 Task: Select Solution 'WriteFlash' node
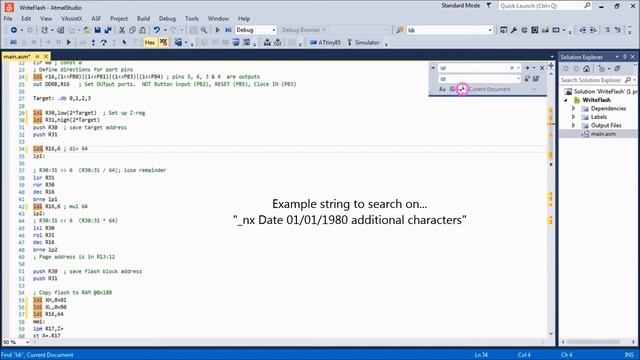pos(602,91)
